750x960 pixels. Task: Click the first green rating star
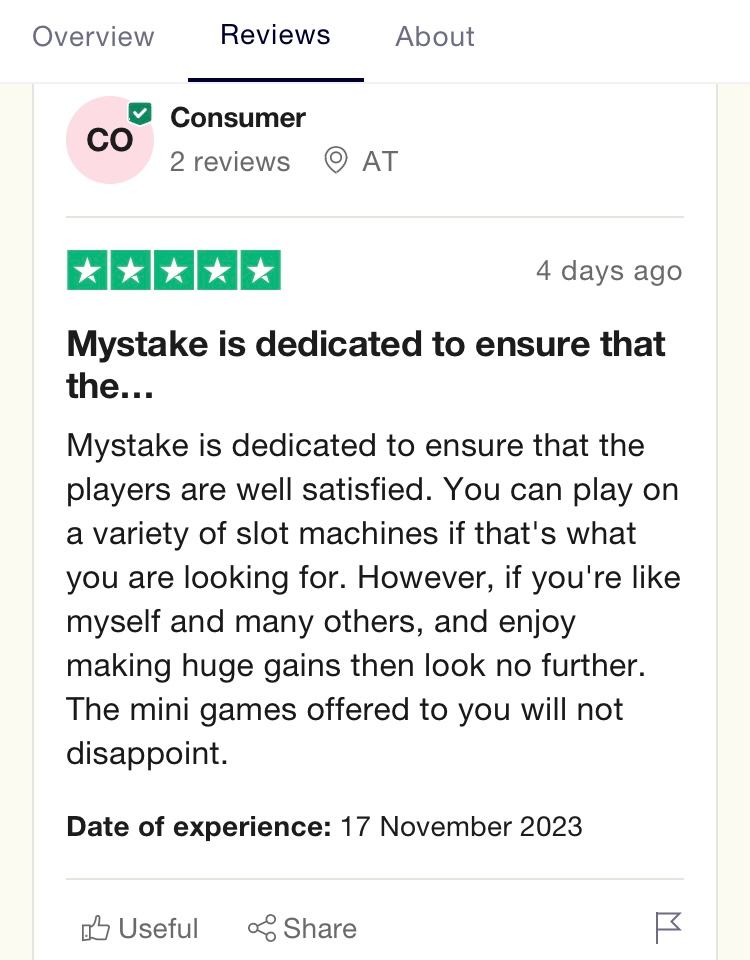pyautogui.click(x=88, y=271)
